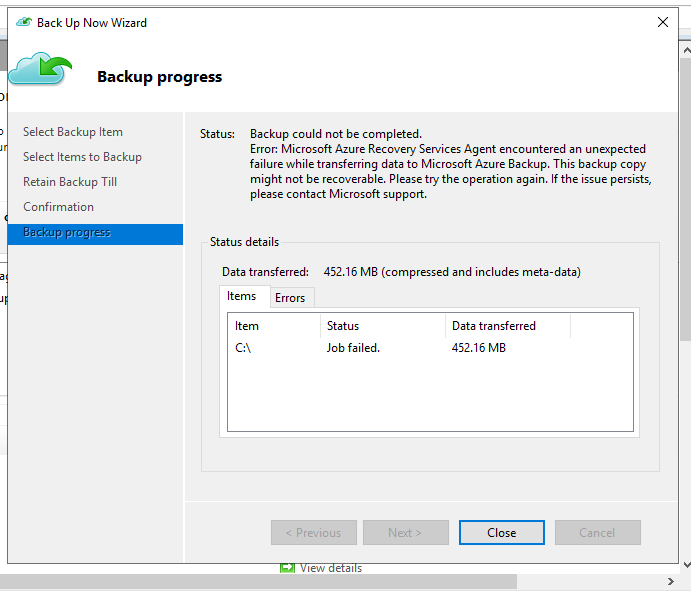Open the Confirmation step
691x592 pixels.
pyautogui.click(x=58, y=207)
